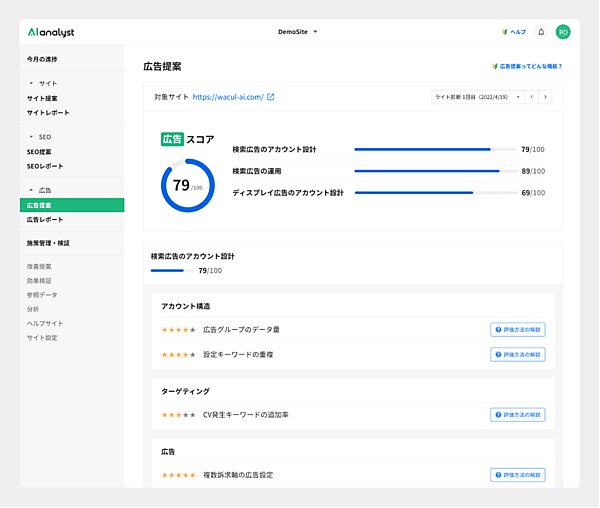The width and height of the screenshot is (600, 508).
Task: Open the DemoSite site selector dropdown
Action: click(x=297, y=32)
